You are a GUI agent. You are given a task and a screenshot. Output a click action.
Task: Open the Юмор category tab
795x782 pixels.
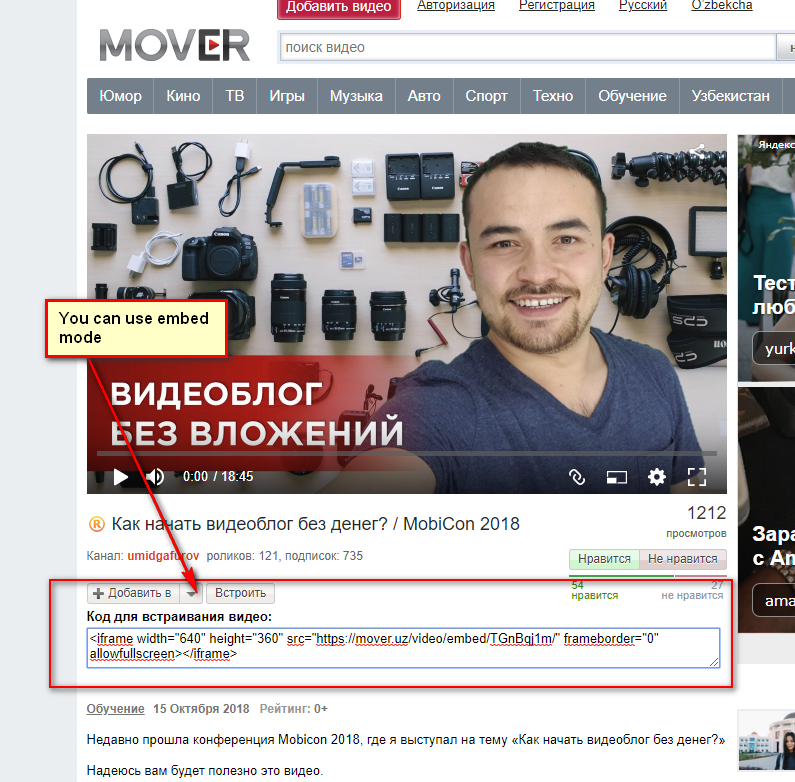click(120, 96)
